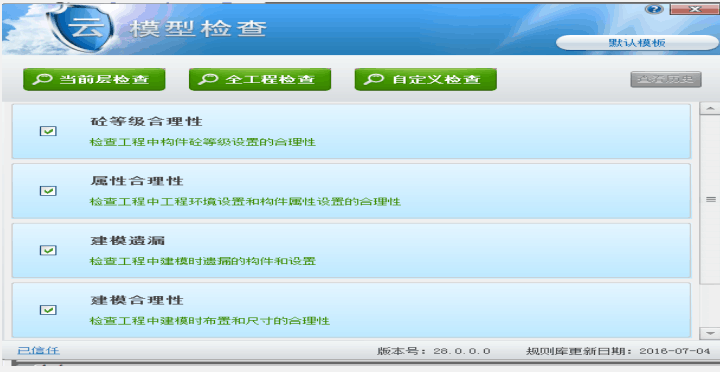This screenshot has width=720, height=372.
Task: Click the vertical scrollbar thumb grip
Action: coord(710,199)
